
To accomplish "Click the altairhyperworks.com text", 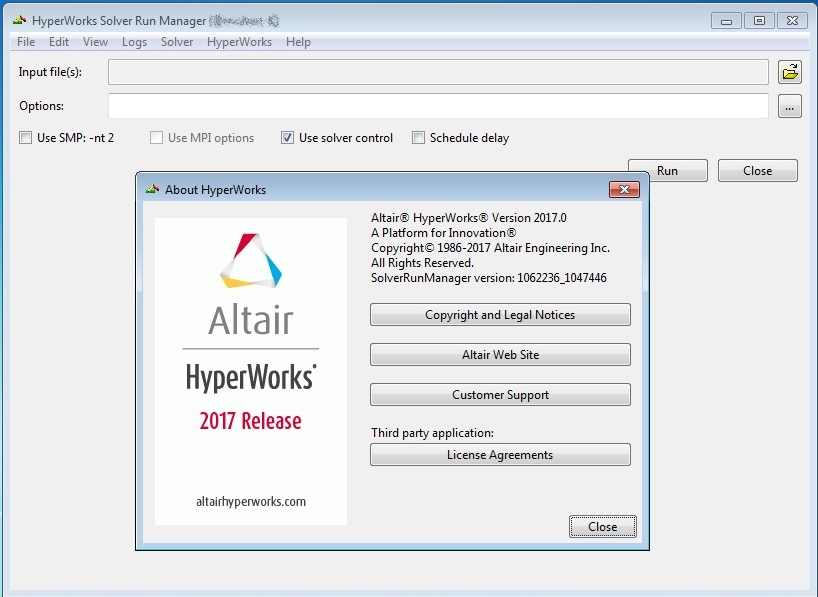I will (x=251, y=502).
